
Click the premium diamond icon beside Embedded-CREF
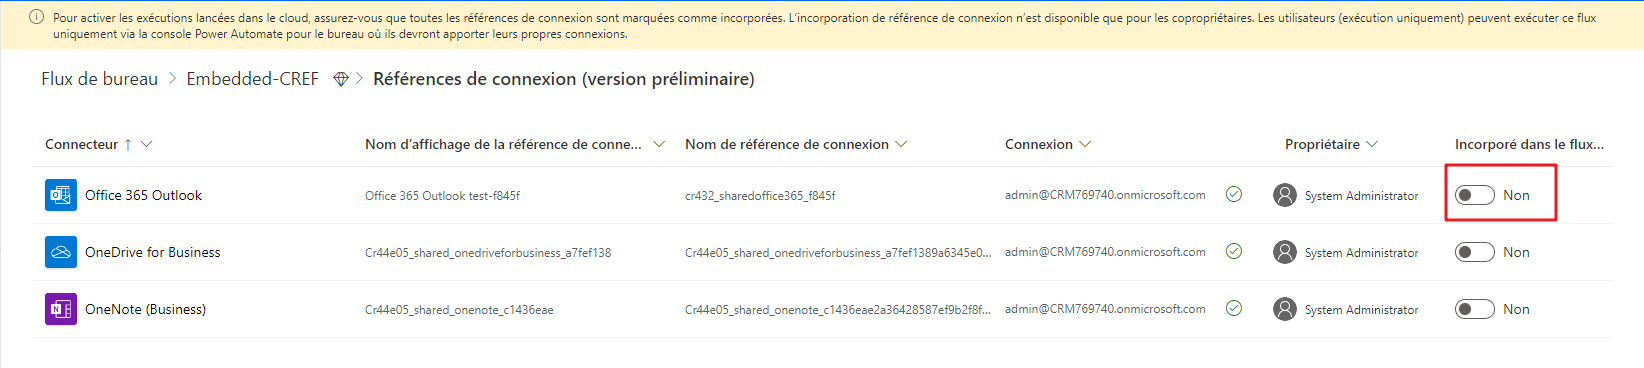[341, 79]
